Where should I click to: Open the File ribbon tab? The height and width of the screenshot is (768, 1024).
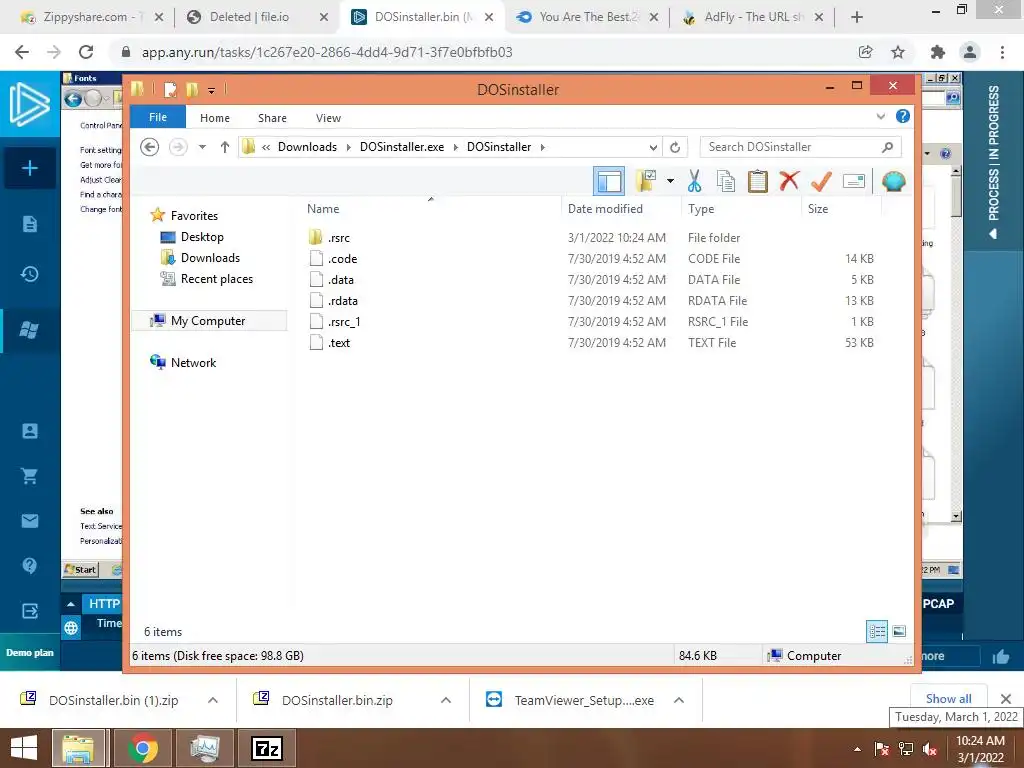(x=158, y=117)
